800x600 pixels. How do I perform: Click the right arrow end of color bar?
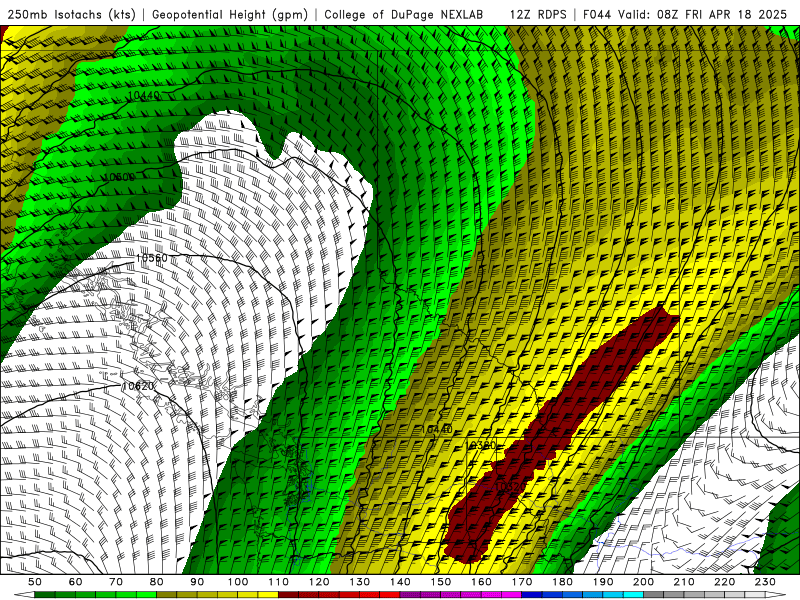[x=772, y=594]
